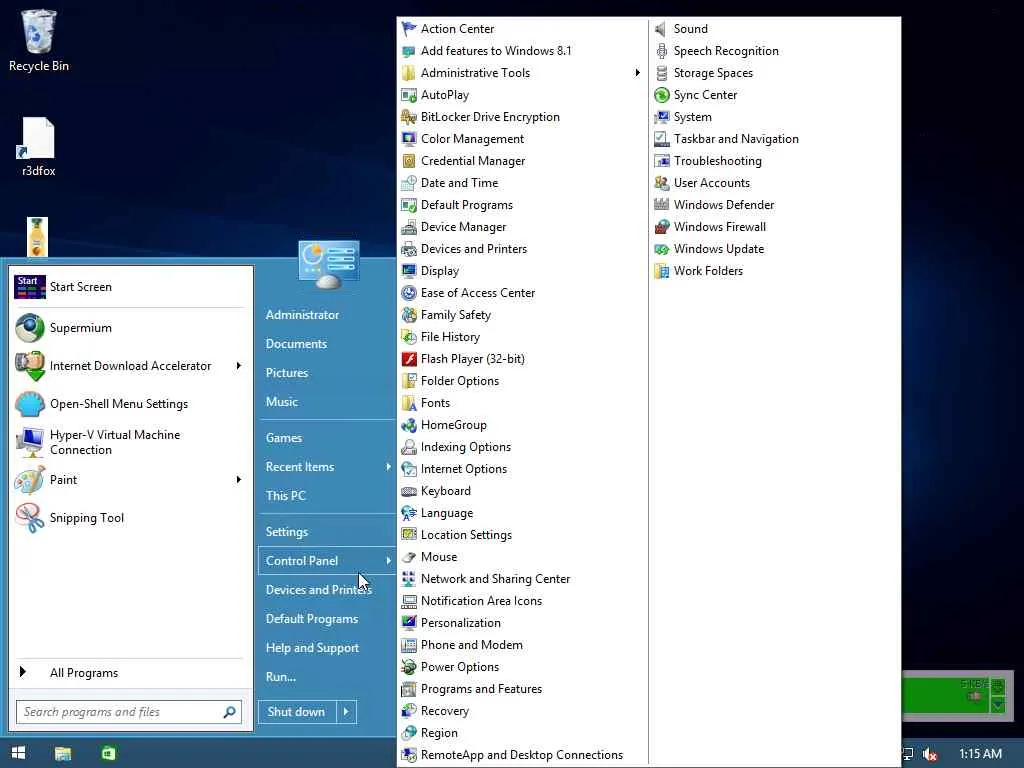Open the Documents menu entry
The width and height of the screenshot is (1024, 768).
coord(296,344)
